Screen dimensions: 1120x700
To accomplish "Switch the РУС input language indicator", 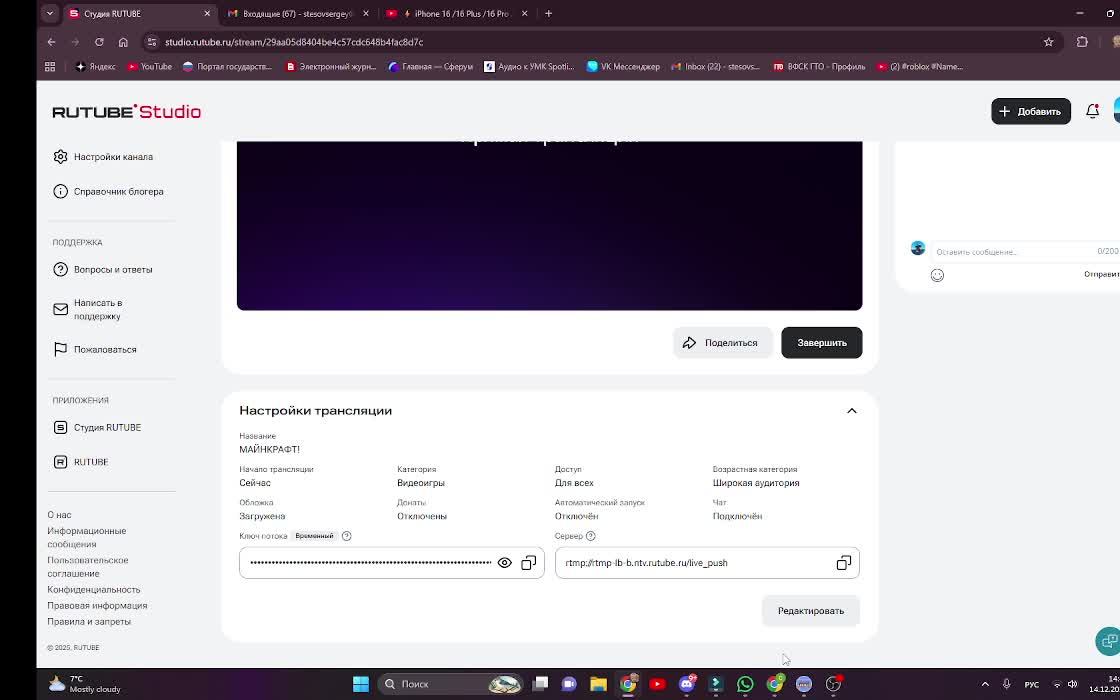I will coord(1031,684).
